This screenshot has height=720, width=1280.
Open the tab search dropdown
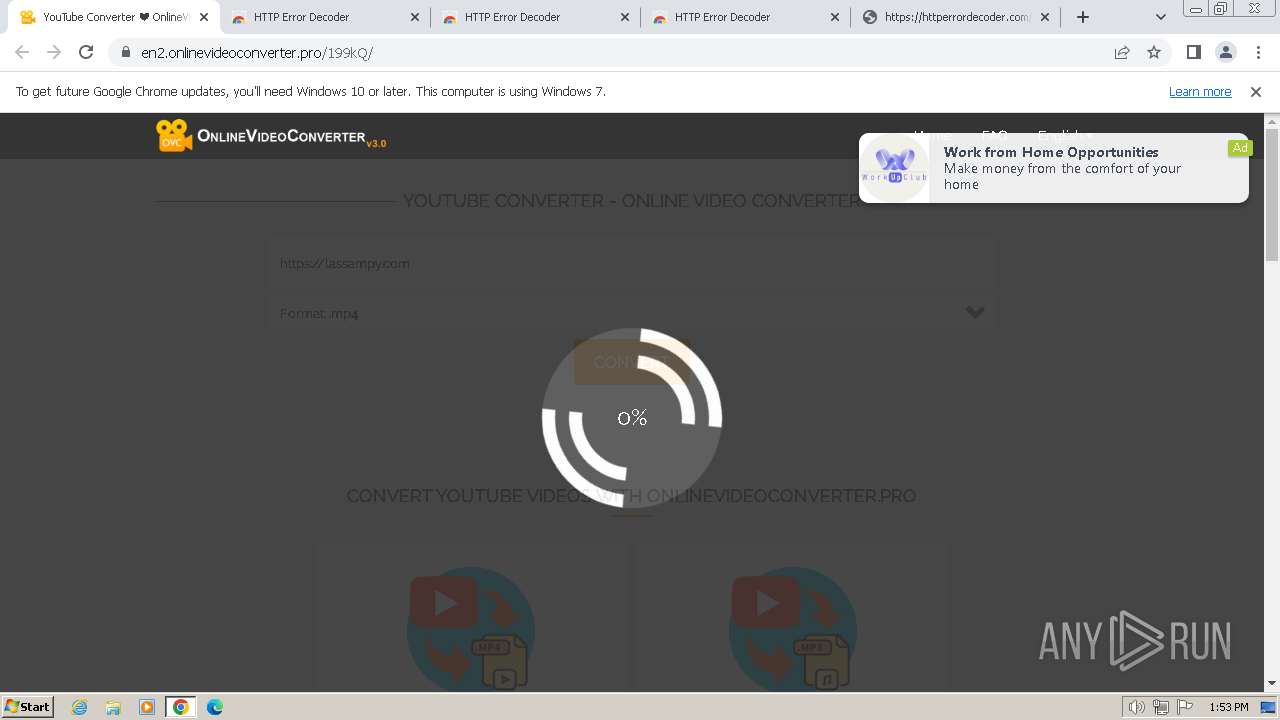(x=1160, y=17)
